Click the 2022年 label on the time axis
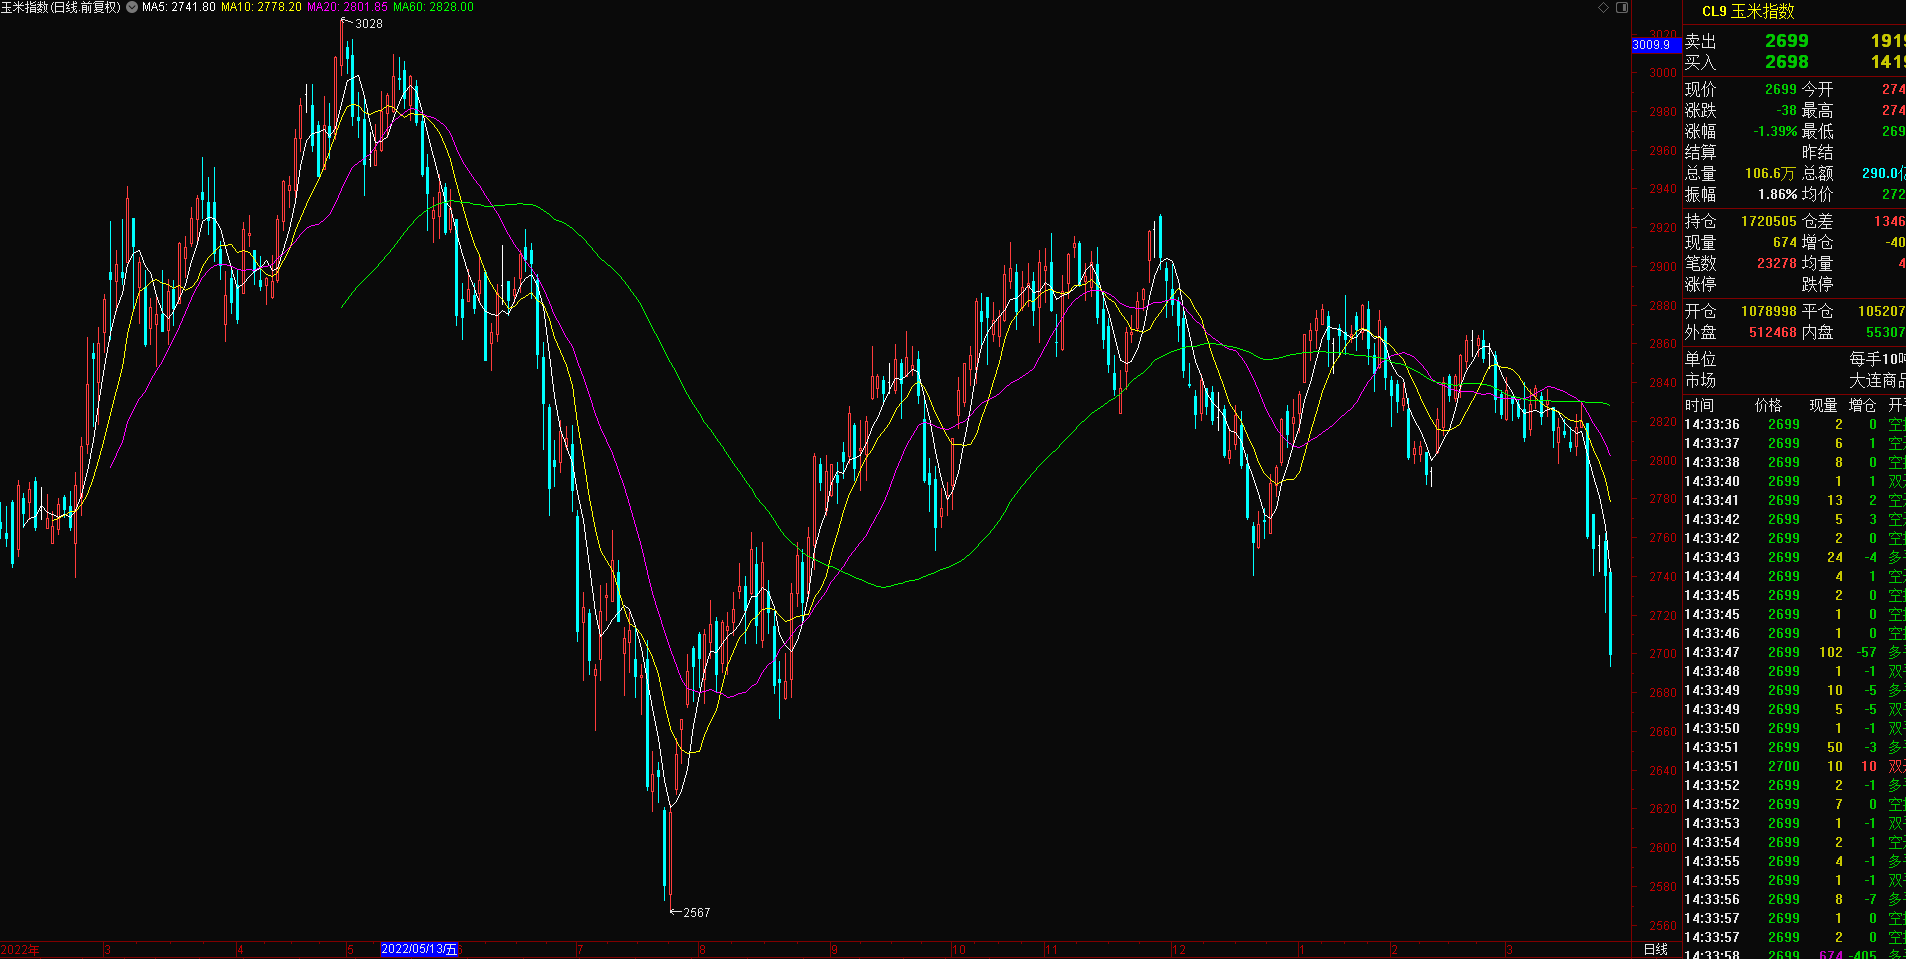The image size is (1906, 959). (20, 950)
